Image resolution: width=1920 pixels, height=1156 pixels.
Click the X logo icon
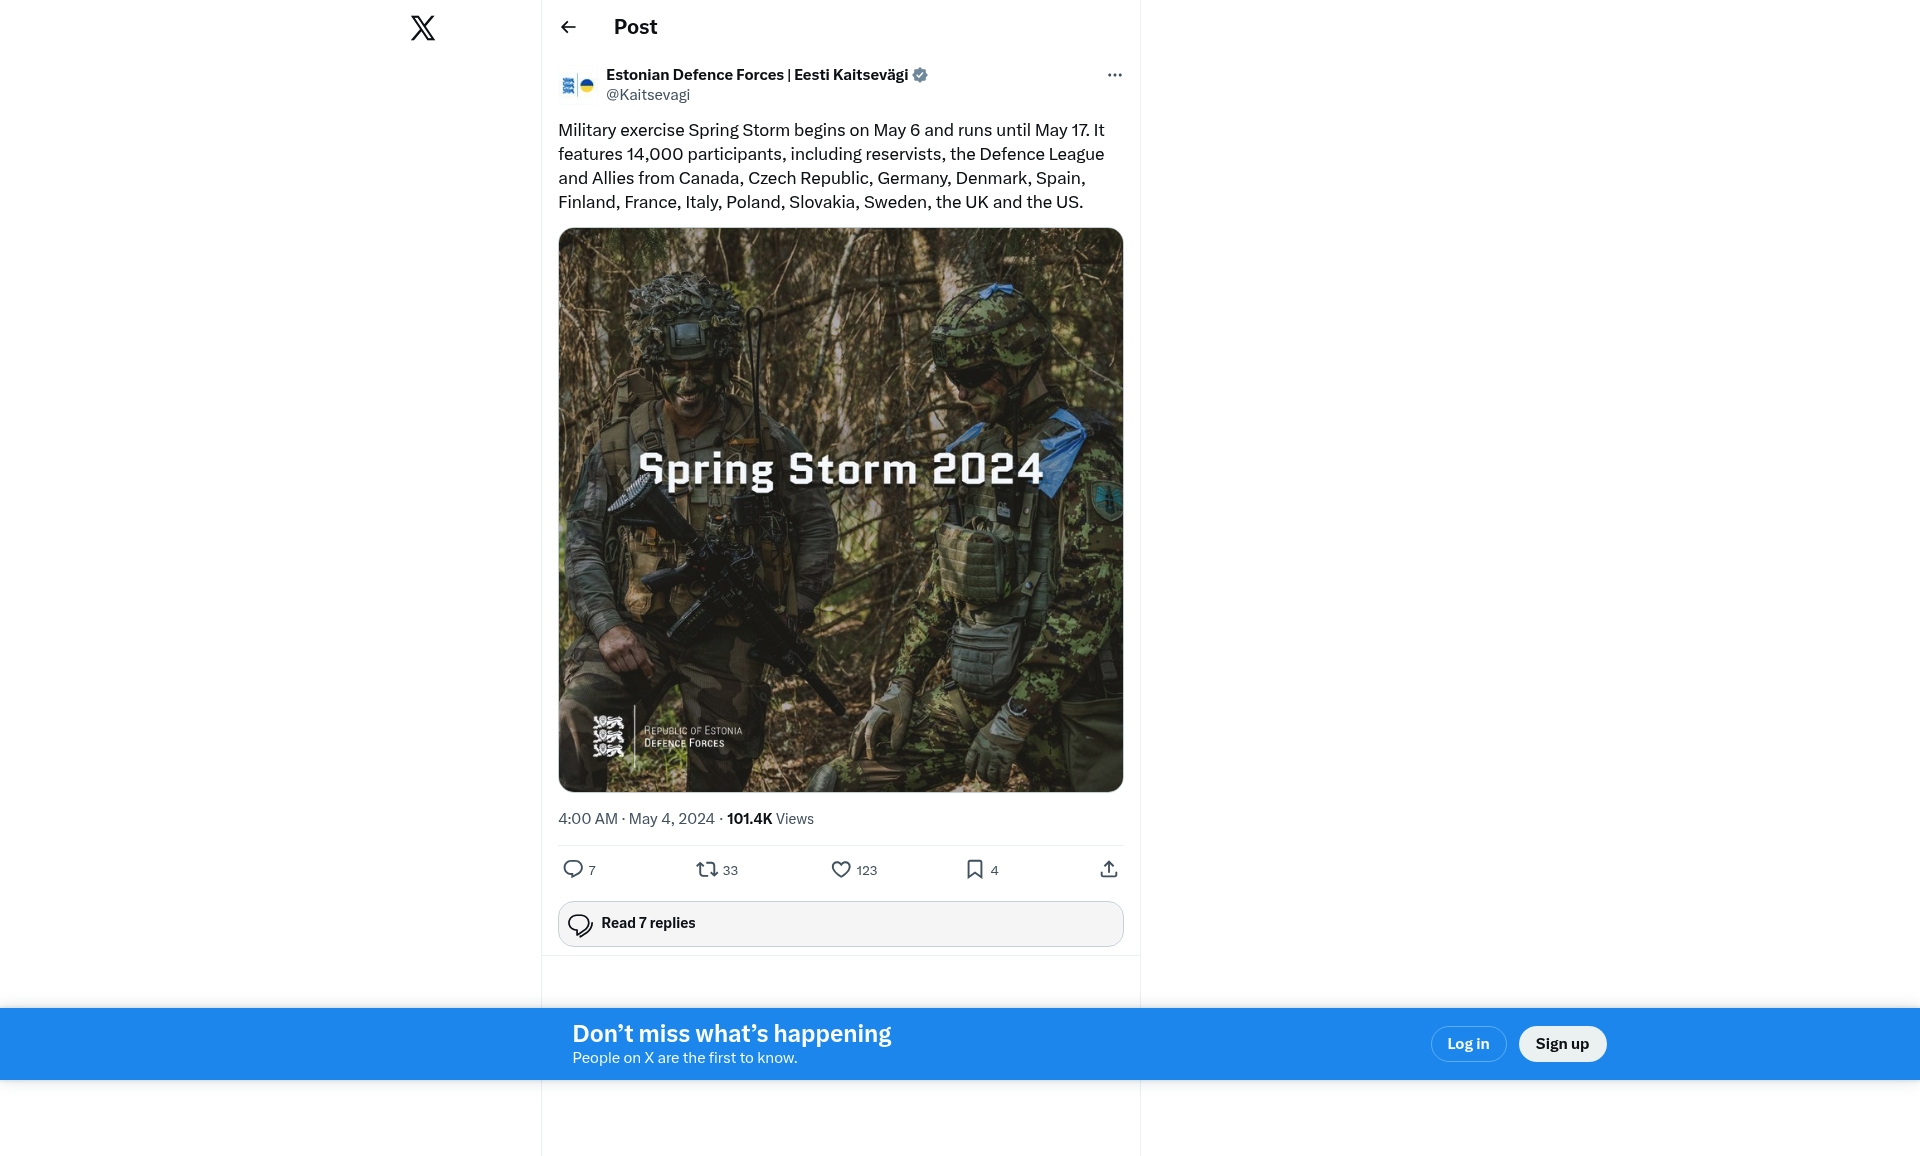click(x=423, y=28)
